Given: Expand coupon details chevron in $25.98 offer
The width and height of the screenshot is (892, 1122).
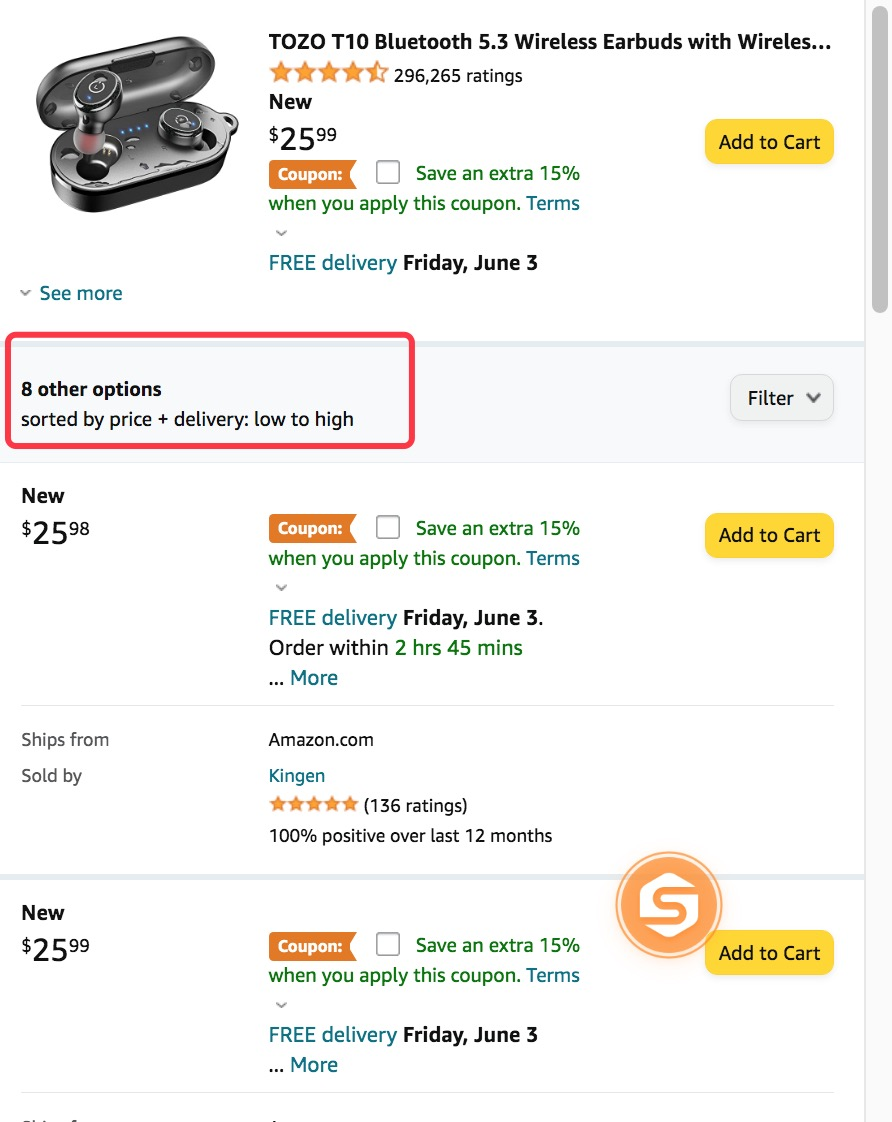Looking at the screenshot, I should coord(281,587).
